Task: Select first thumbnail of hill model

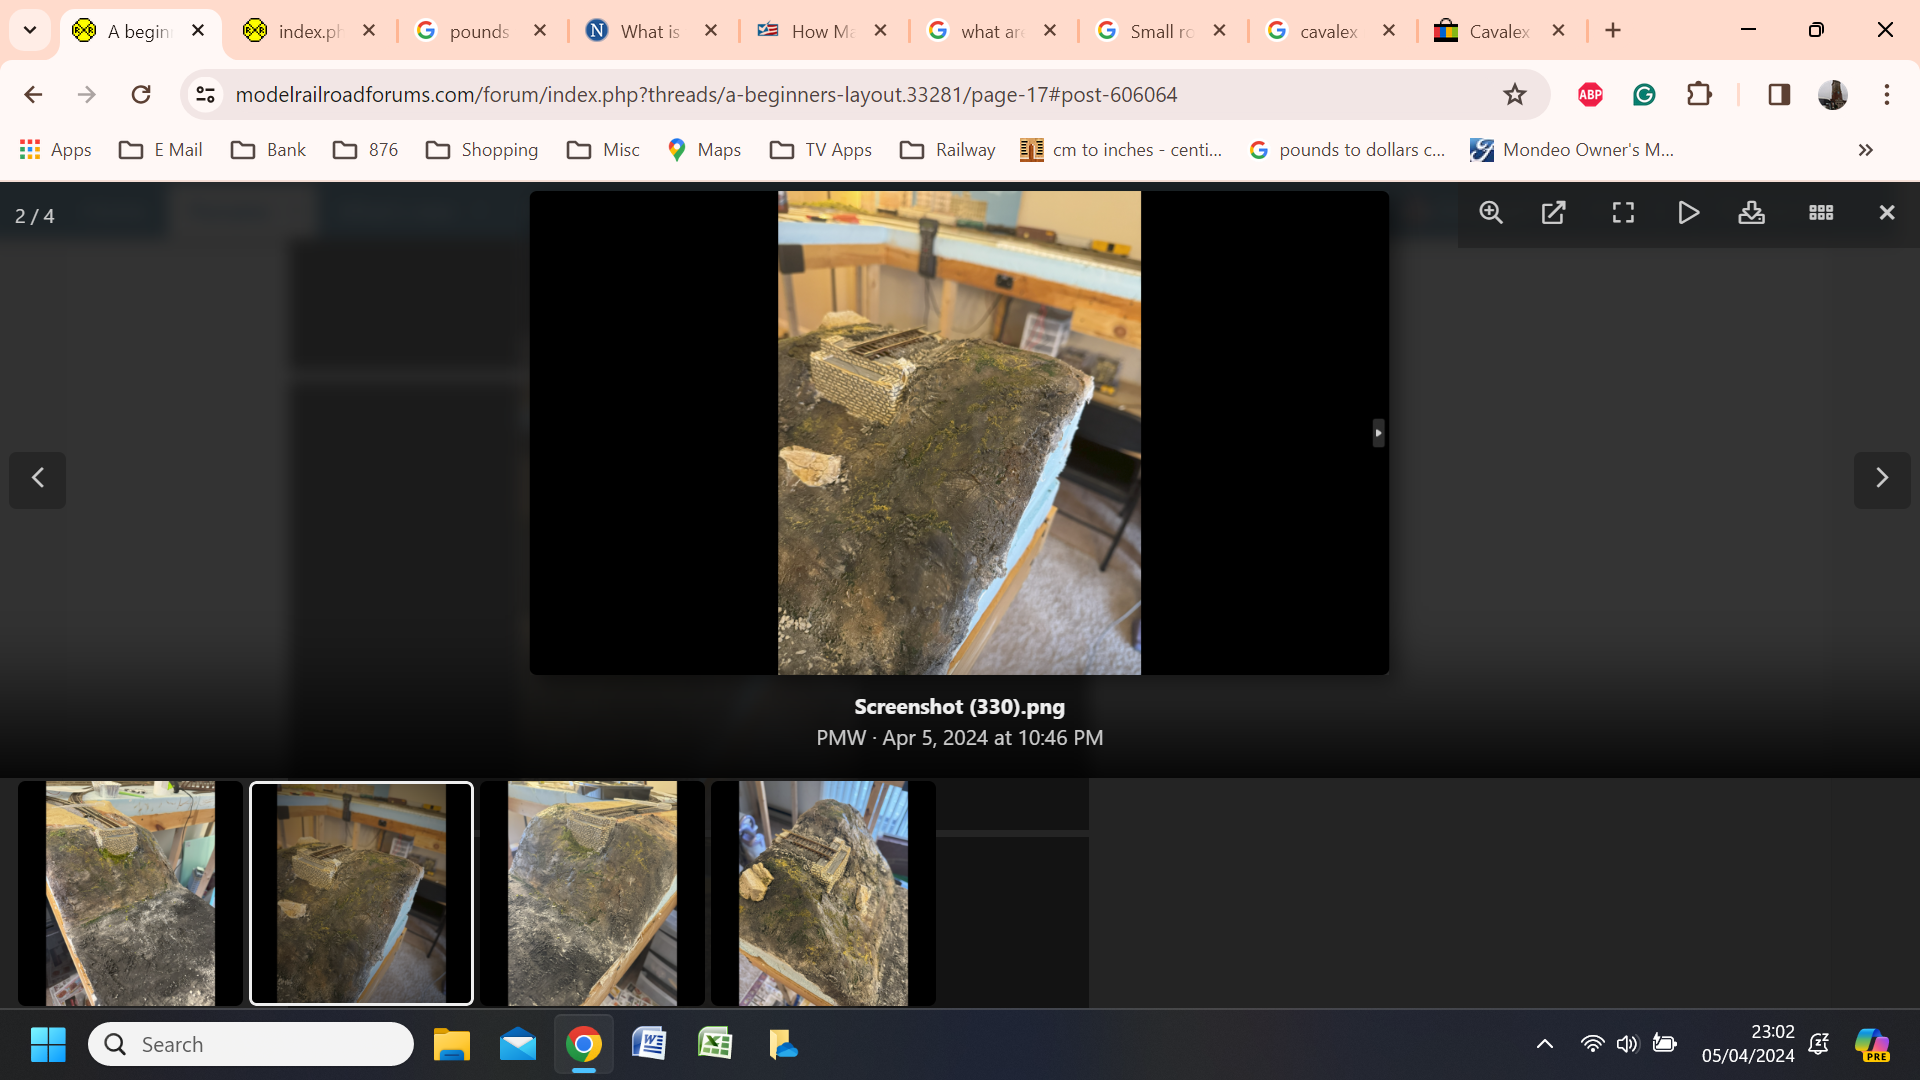Action: (x=130, y=893)
